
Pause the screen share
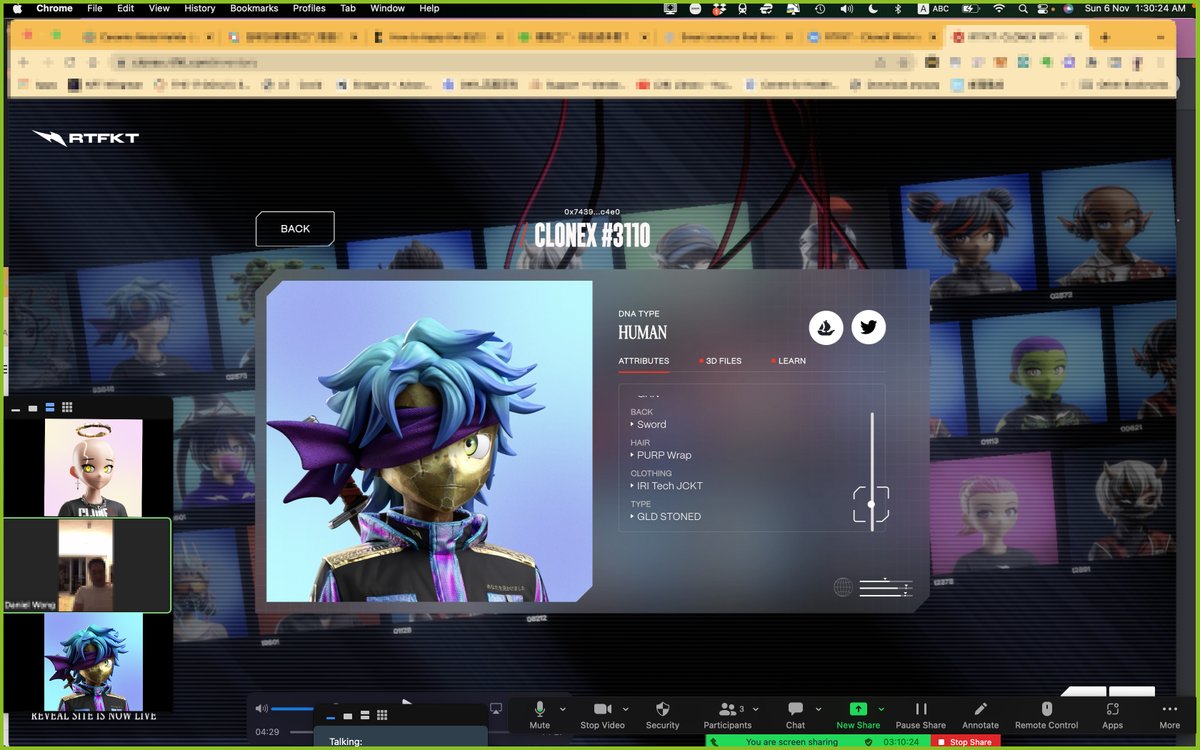tap(921, 714)
